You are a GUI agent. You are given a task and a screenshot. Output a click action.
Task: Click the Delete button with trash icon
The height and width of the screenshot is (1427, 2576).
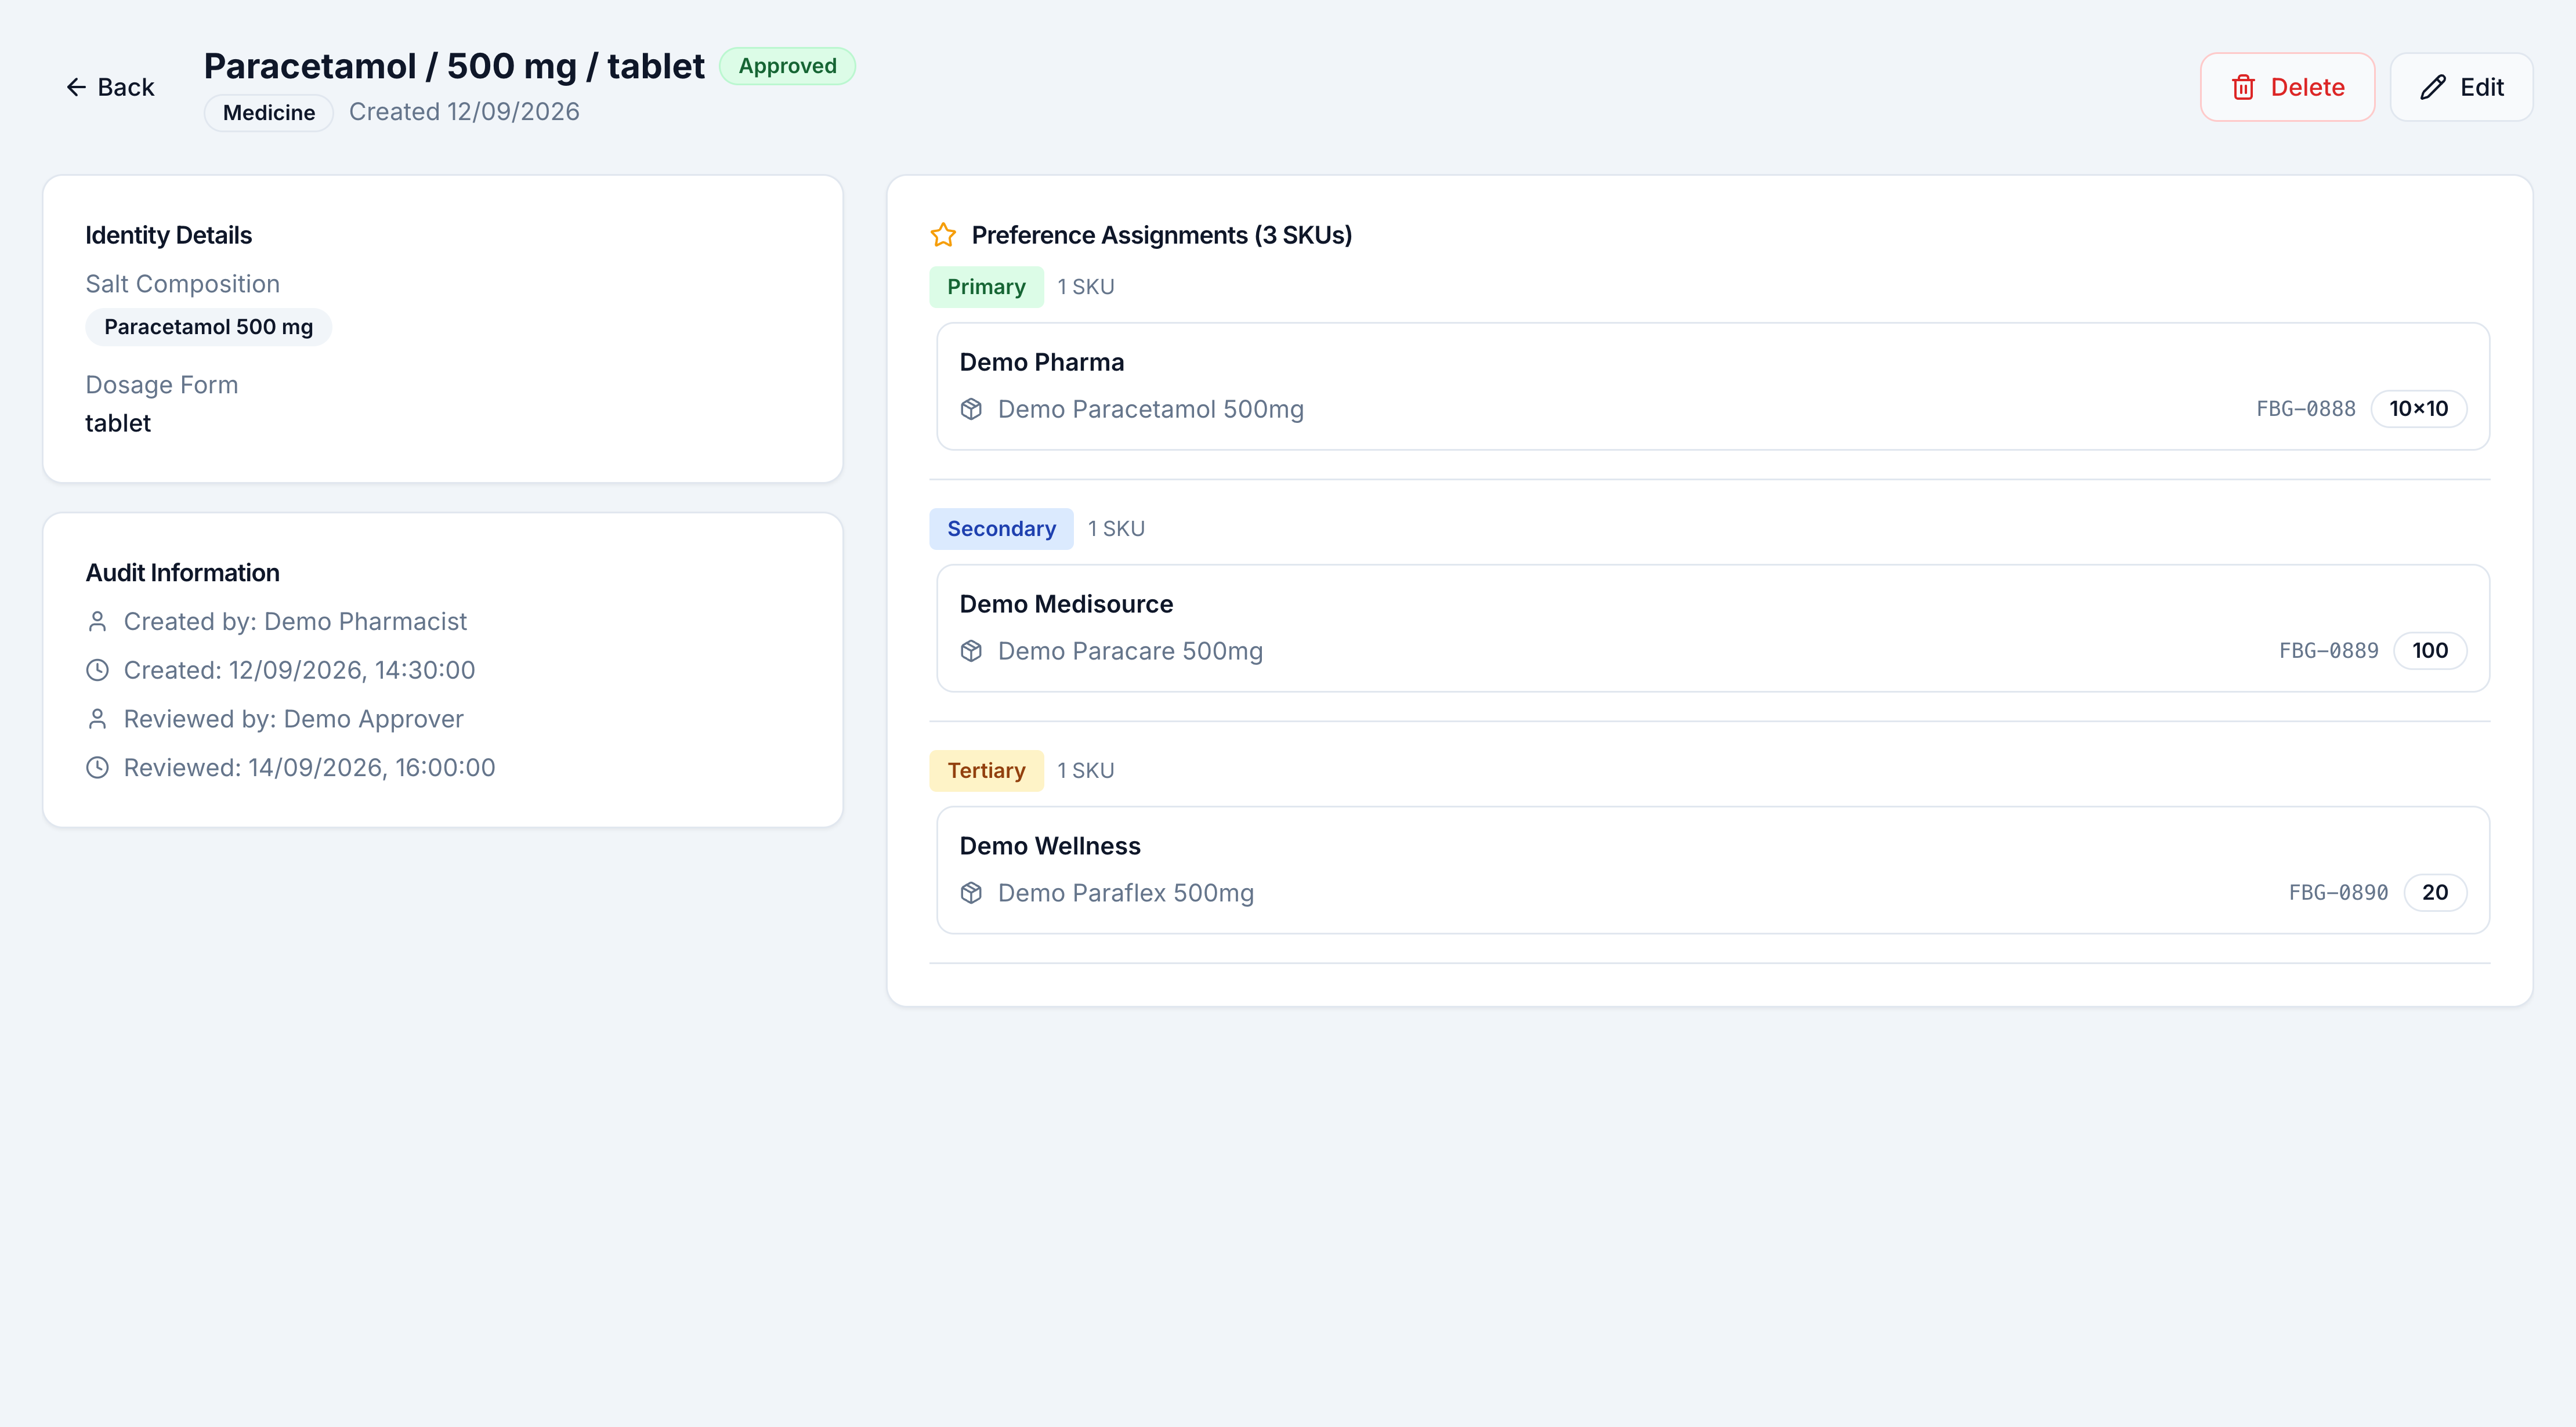pos(2287,87)
